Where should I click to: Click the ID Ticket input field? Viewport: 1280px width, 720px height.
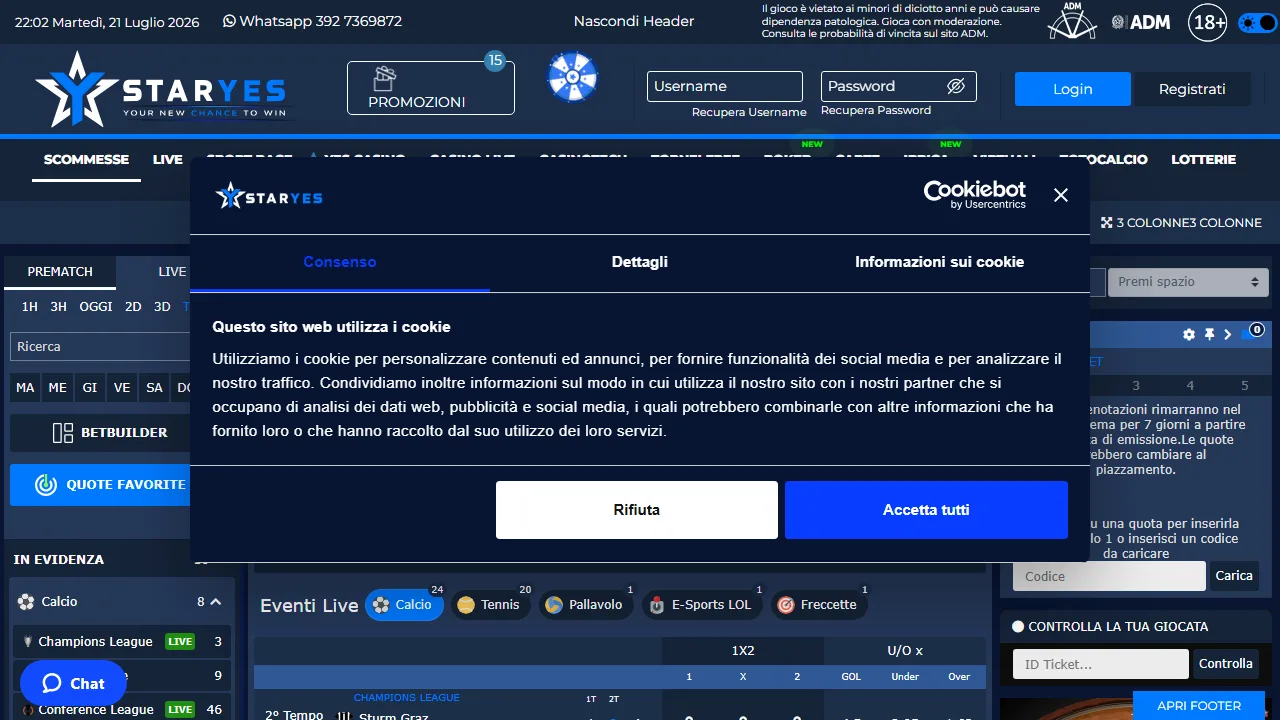pos(1101,664)
